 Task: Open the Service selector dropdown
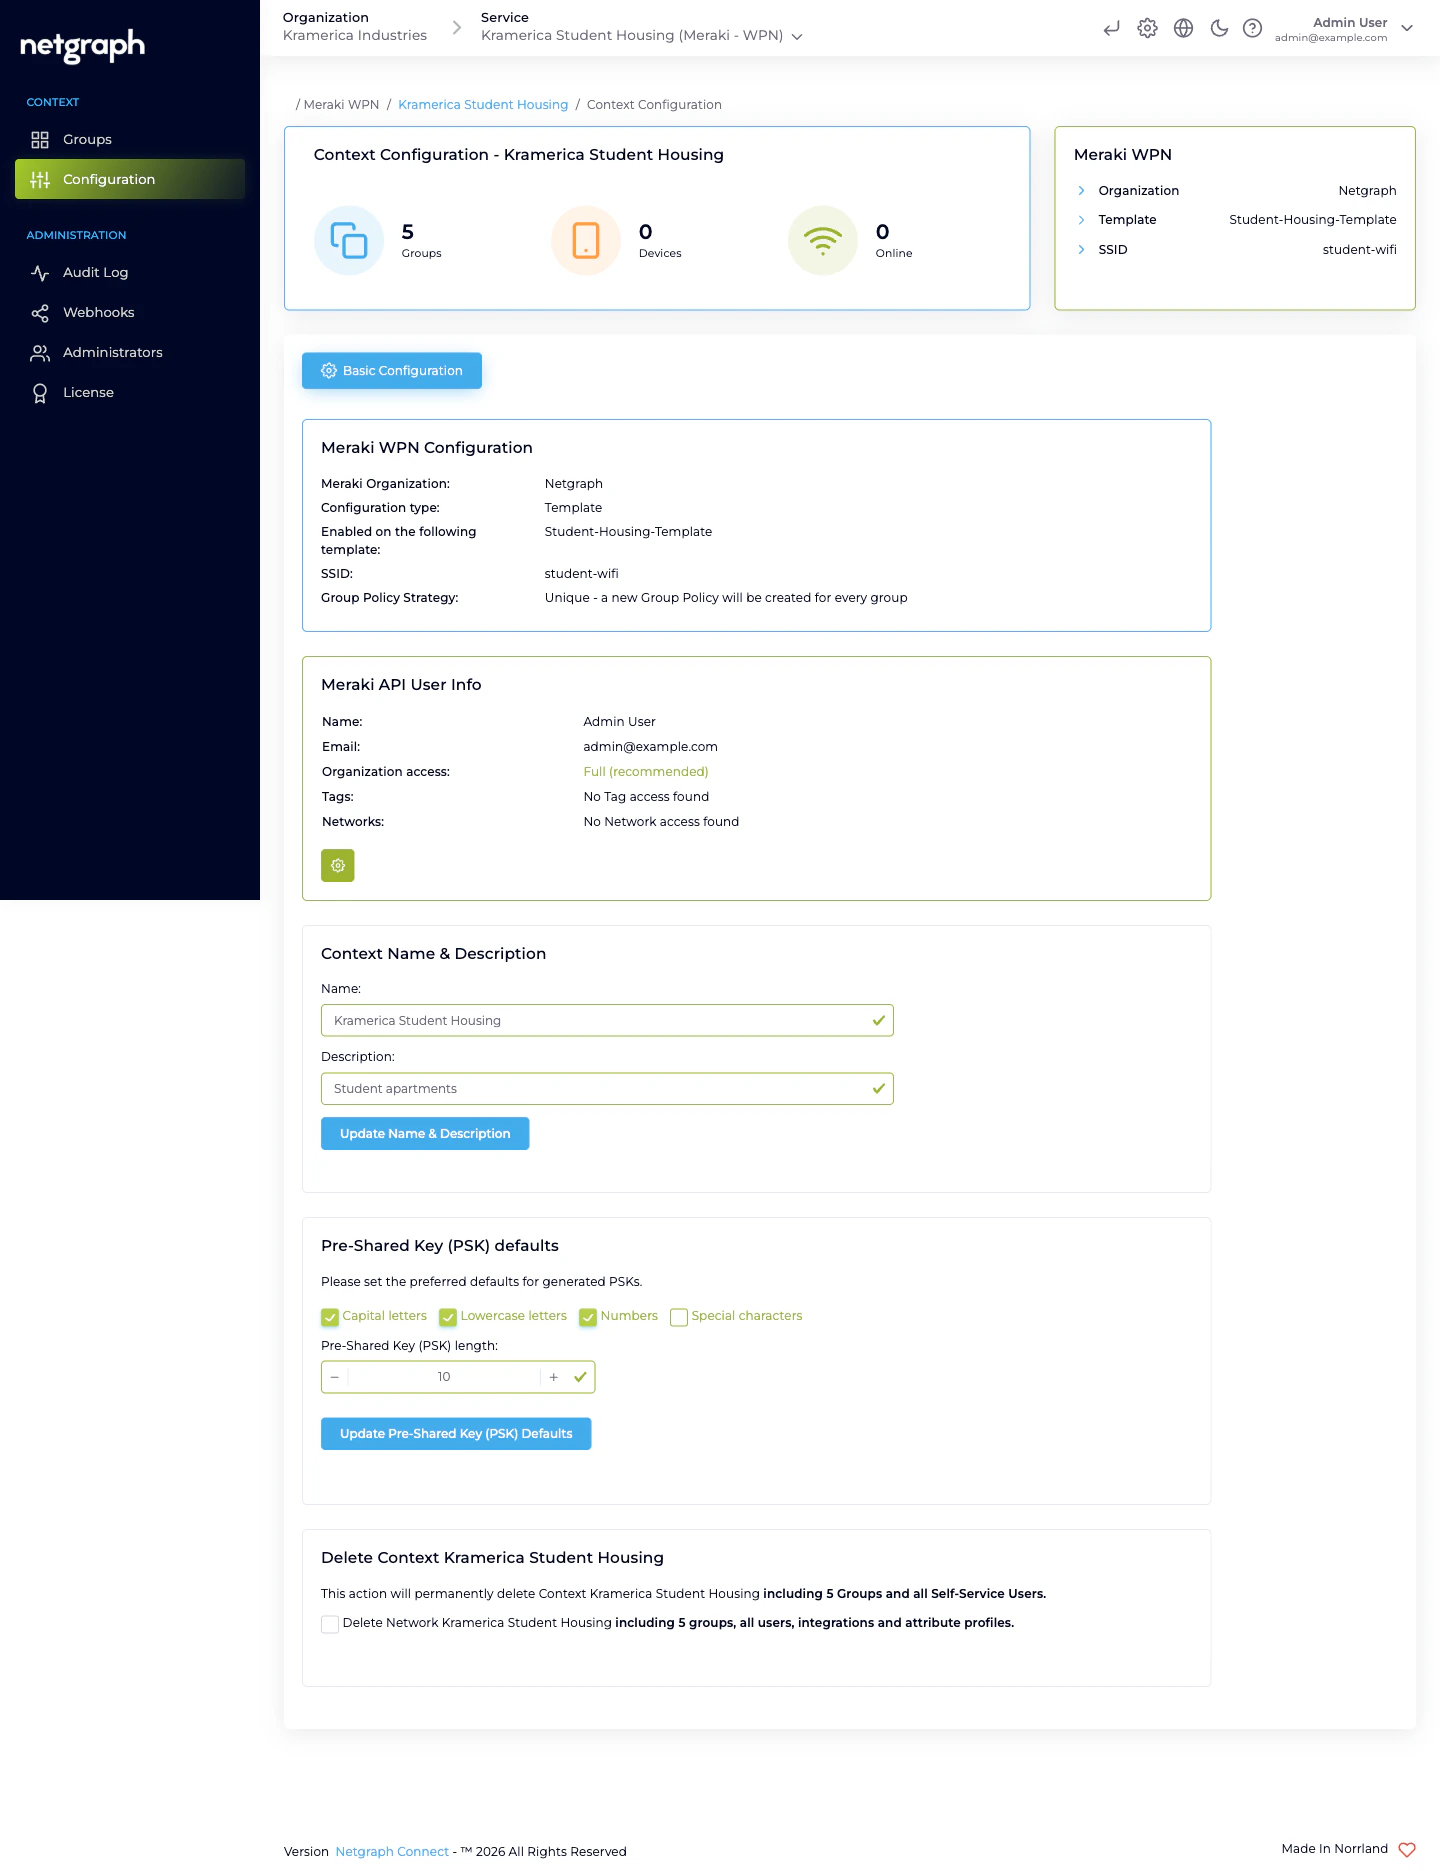pos(642,35)
